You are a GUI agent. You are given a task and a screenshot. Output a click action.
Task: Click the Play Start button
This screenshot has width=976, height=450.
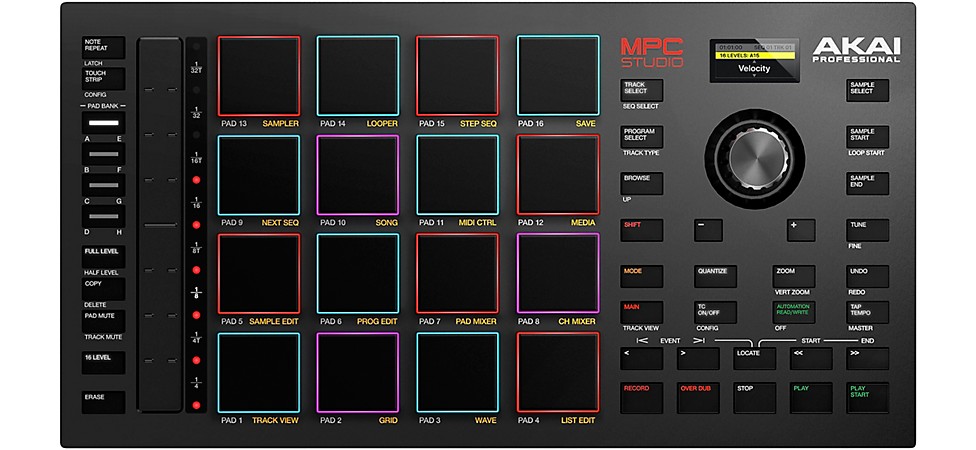click(x=867, y=398)
